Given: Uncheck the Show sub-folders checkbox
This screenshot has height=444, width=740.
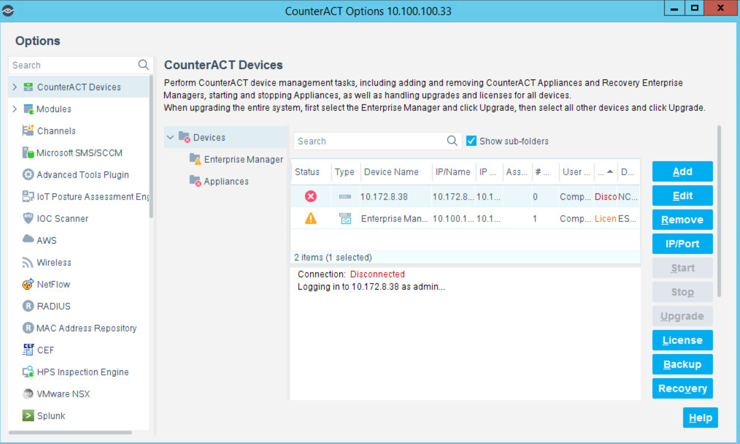Looking at the screenshot, I should pyautogui.click(x=471, y=141).
